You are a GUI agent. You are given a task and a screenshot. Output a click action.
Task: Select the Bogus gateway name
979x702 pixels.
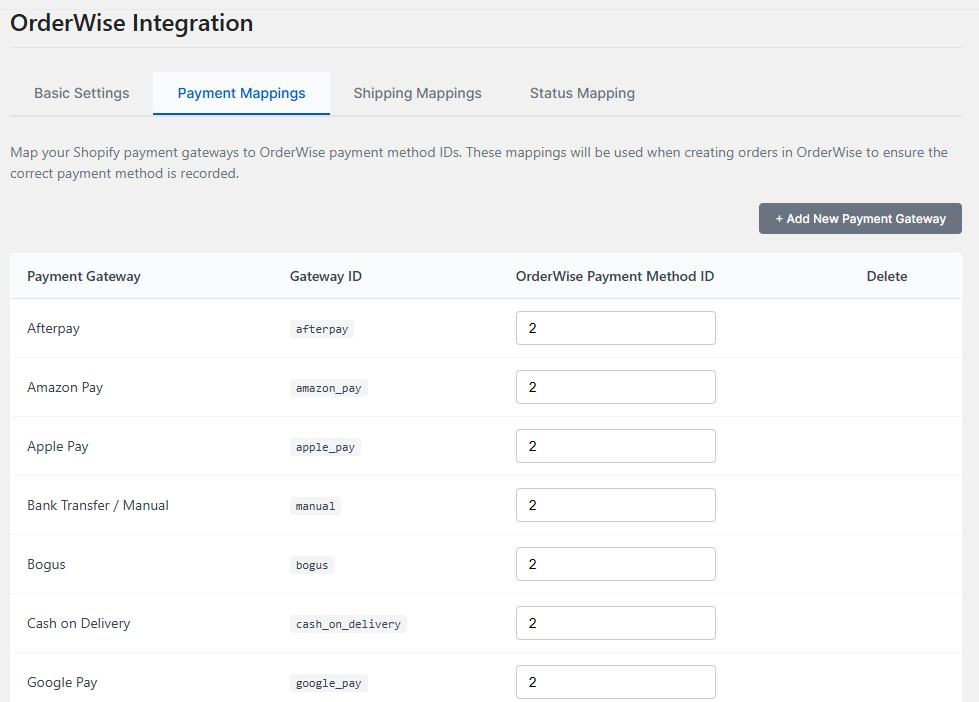pos(46,565)
